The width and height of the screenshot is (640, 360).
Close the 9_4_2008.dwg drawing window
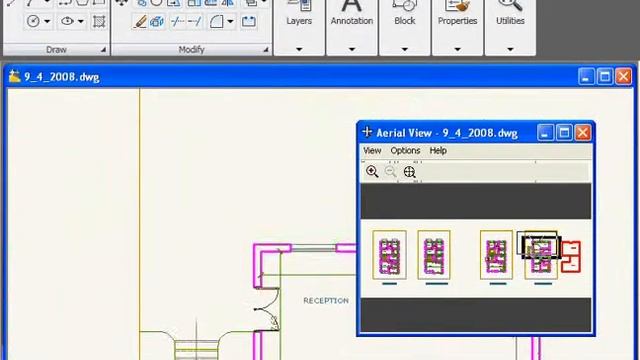(624, 77)
